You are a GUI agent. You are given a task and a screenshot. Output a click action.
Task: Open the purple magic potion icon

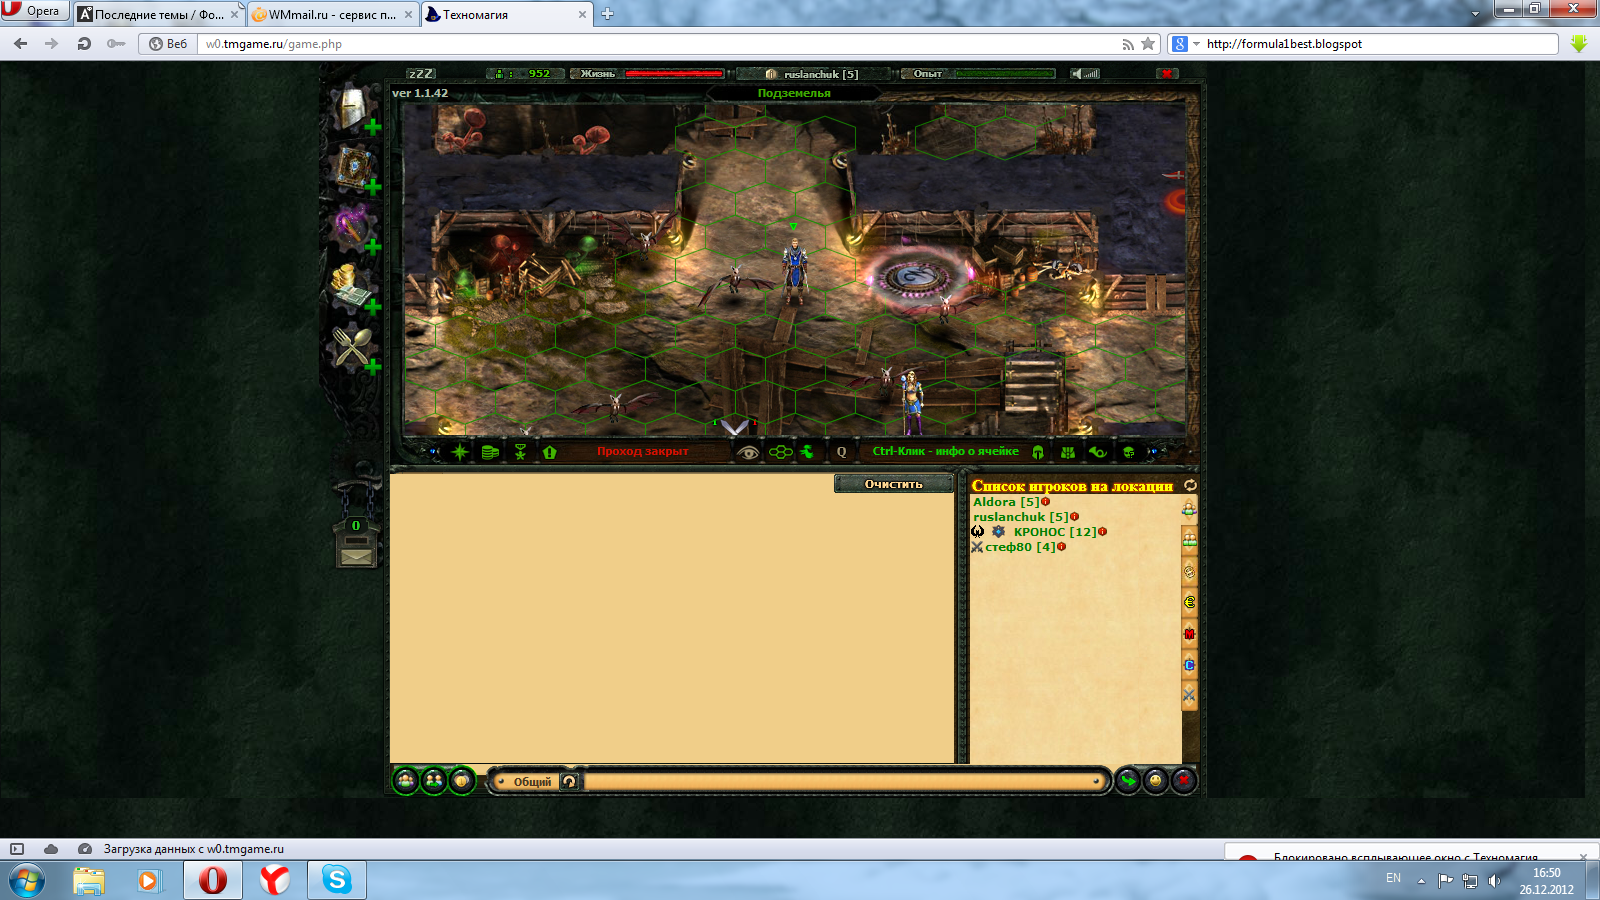pyautogui.click(x=352, y=227)
